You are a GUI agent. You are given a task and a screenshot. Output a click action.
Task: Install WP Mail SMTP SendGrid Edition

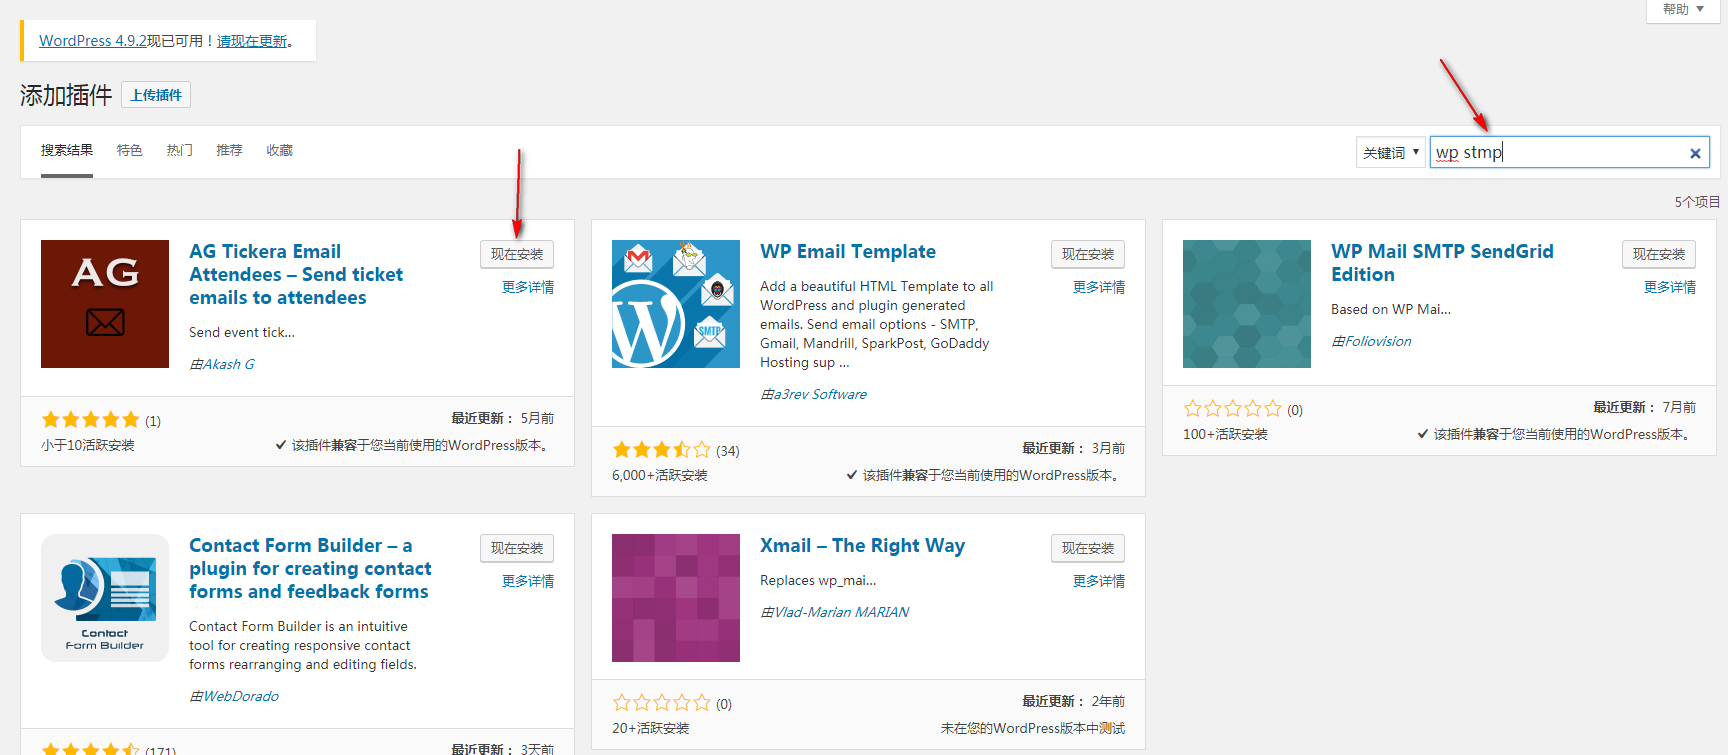[1659, 254]
